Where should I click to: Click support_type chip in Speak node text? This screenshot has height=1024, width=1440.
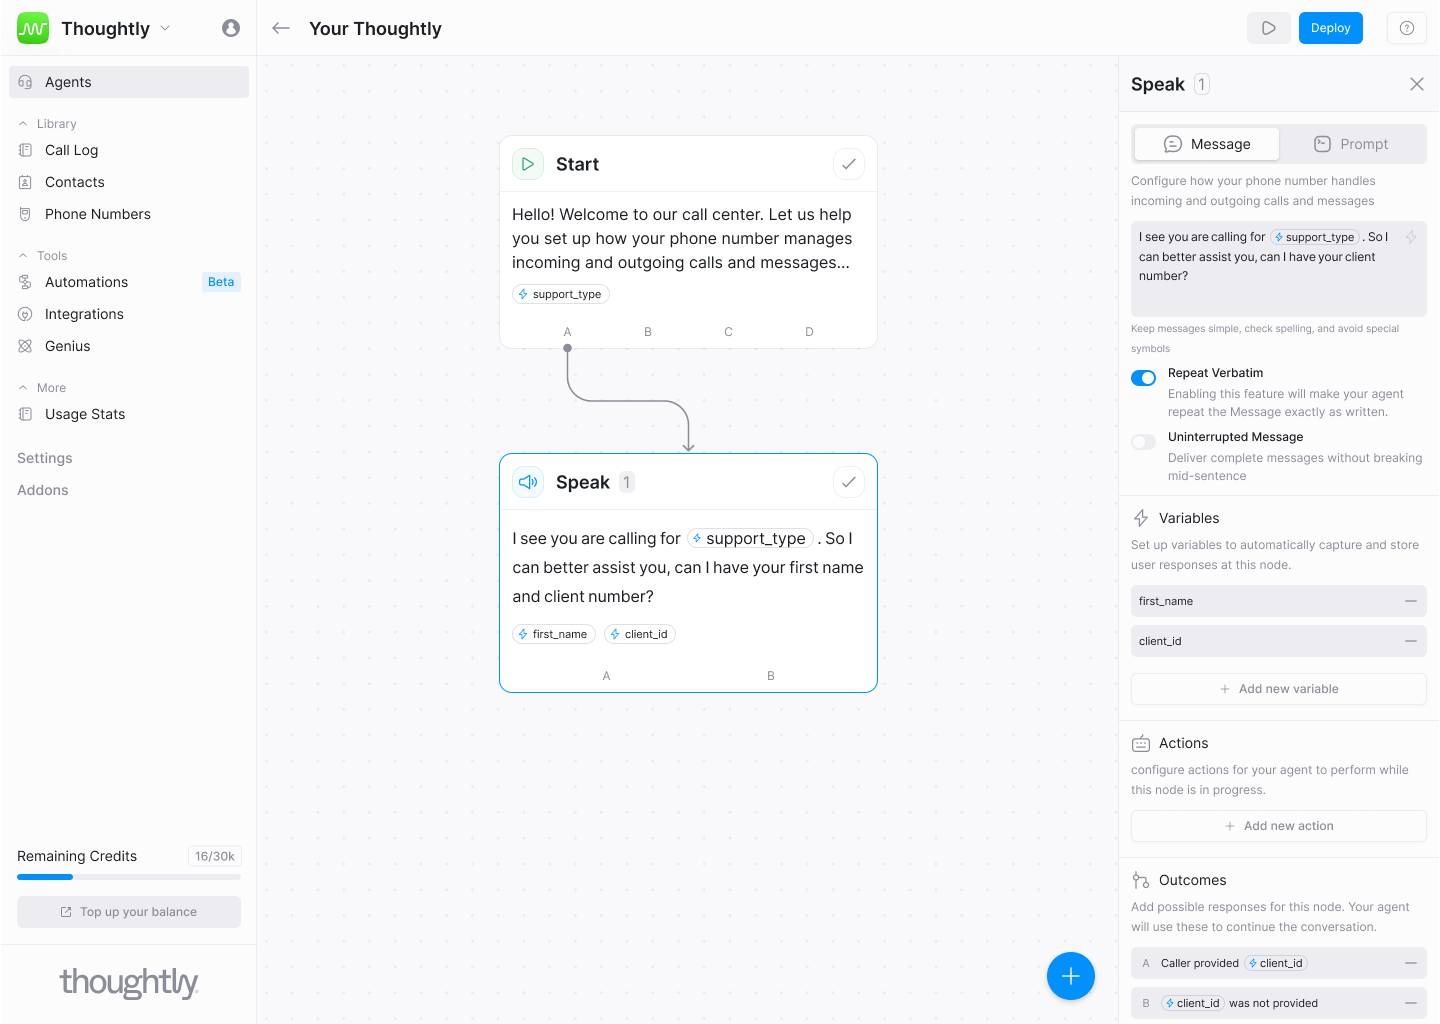(x=750, y=538)
